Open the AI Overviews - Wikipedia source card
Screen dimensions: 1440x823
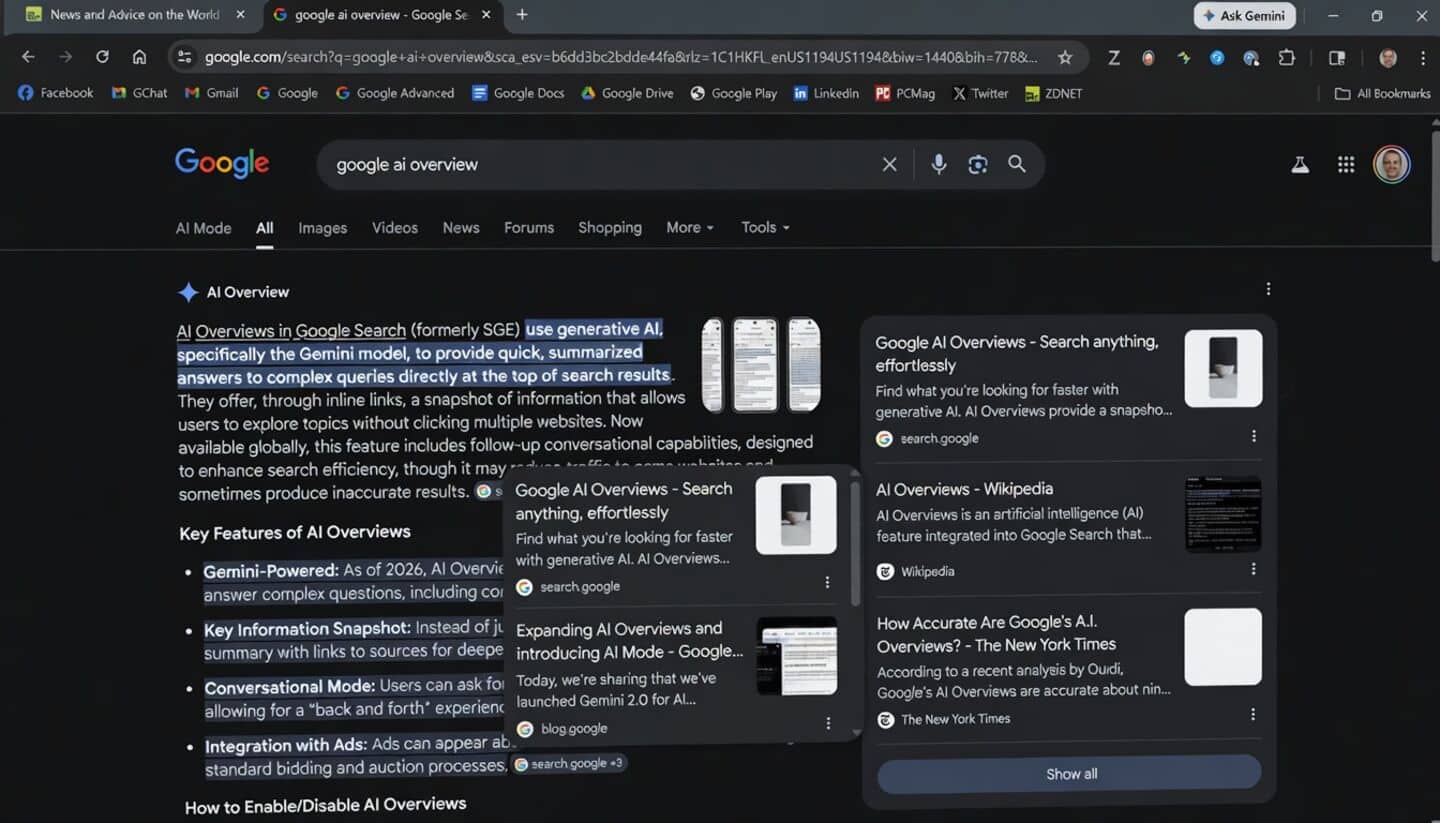tap(1068, 529)
